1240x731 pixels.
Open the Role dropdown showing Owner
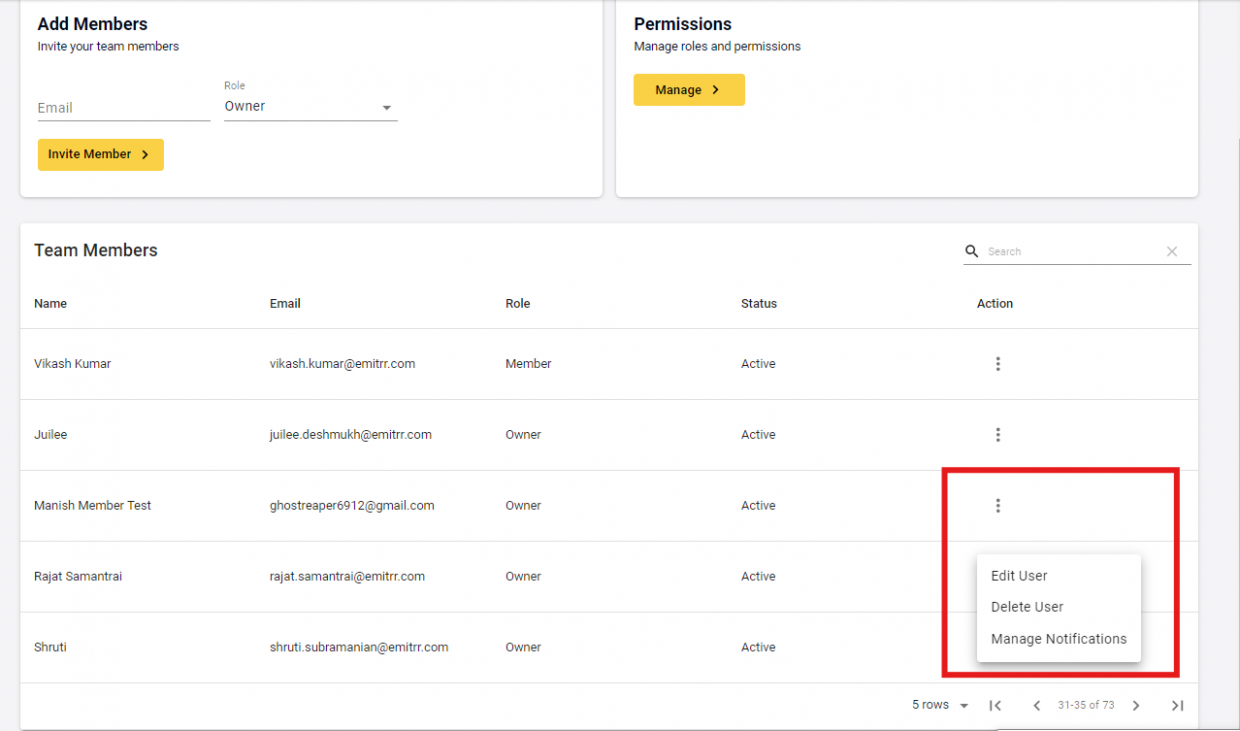click(310, 106)
